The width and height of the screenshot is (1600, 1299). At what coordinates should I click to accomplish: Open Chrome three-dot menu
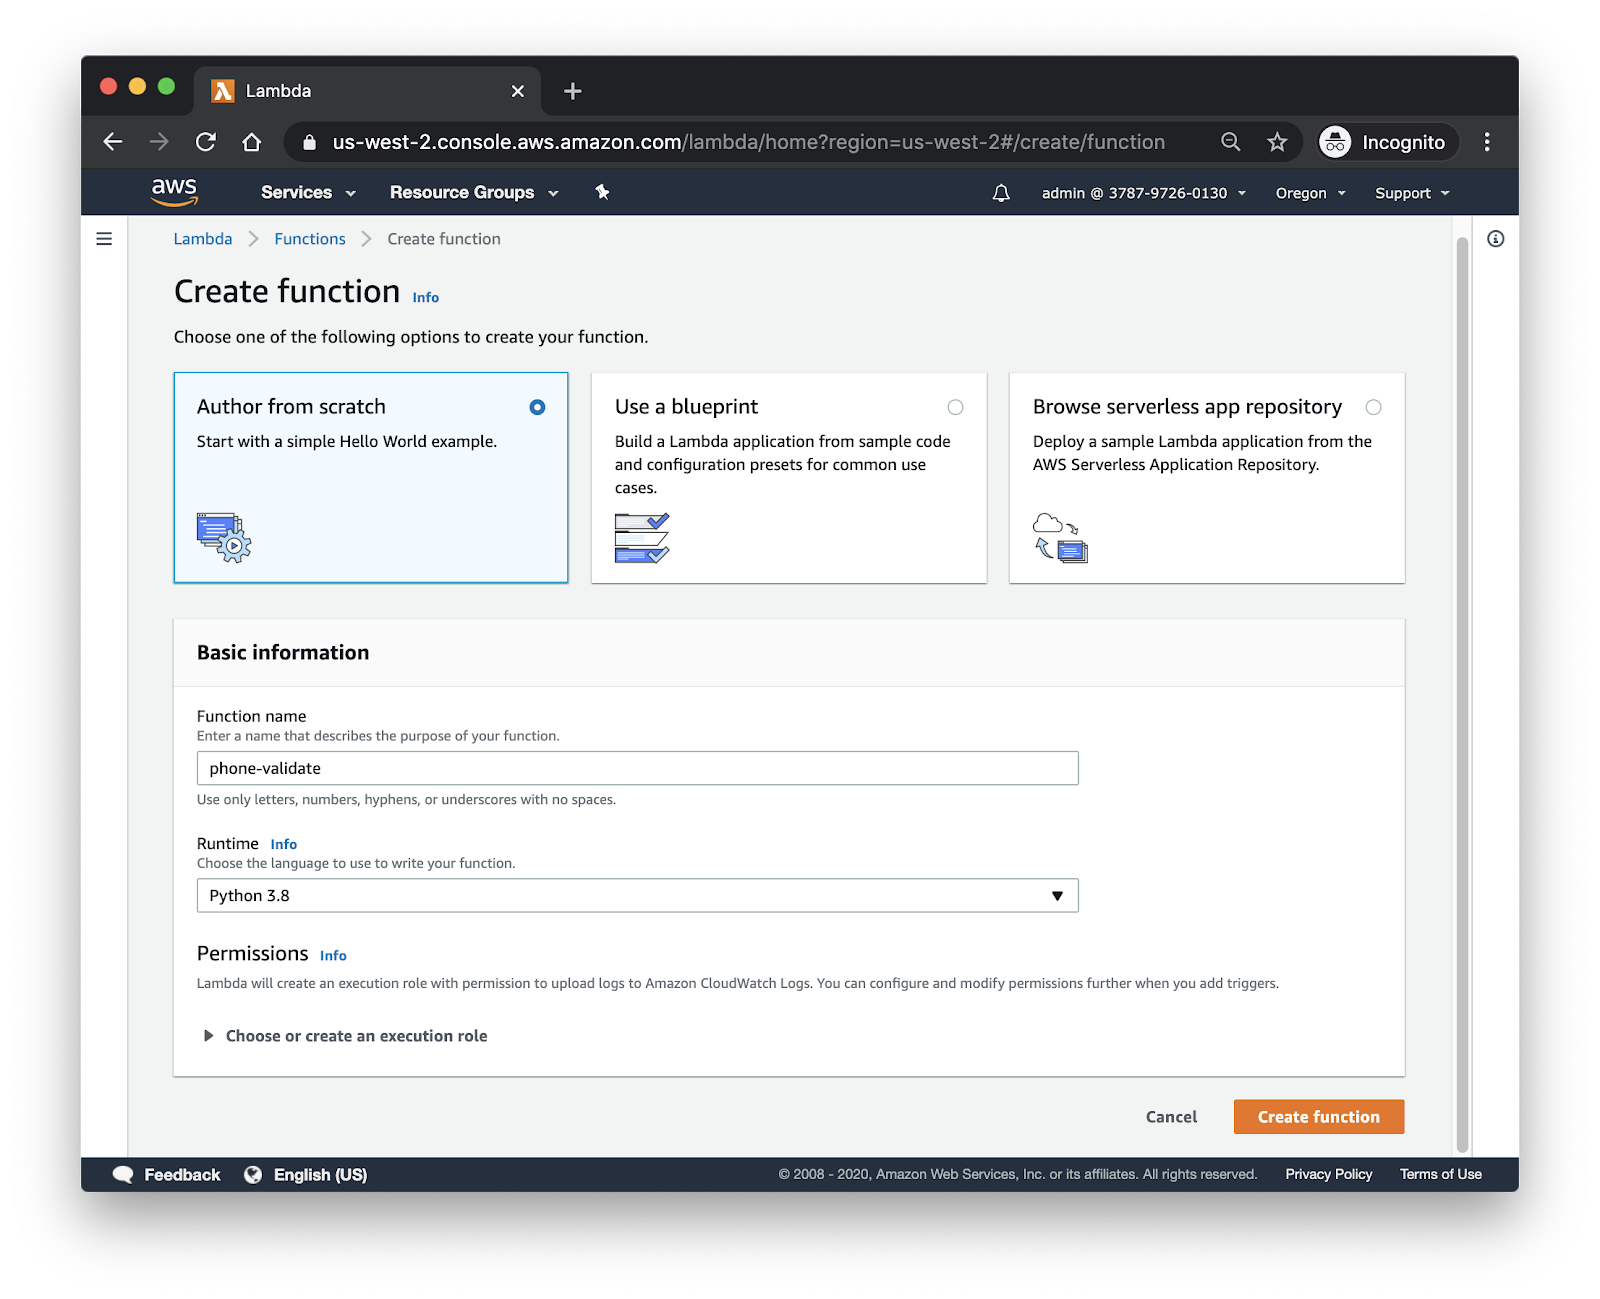pyautogui.click(x=1487, y=142)
